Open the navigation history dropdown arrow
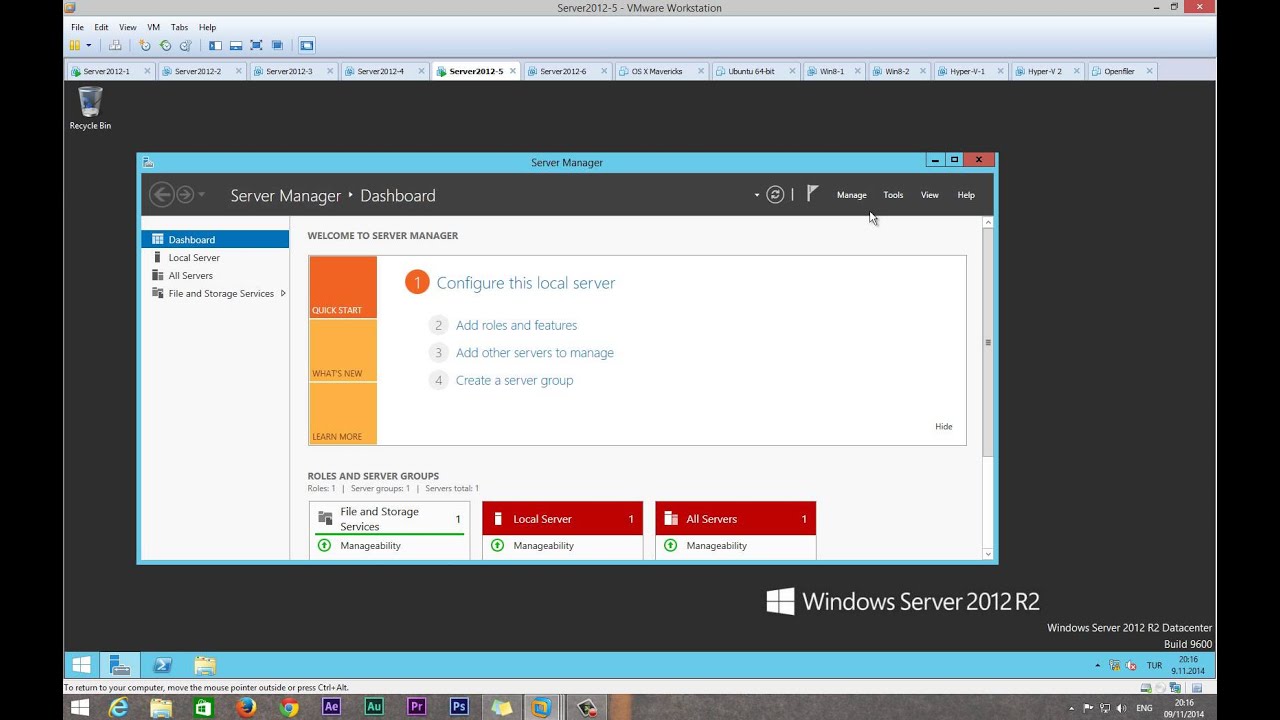This screenshot has width=1280, height=720. 201,195
